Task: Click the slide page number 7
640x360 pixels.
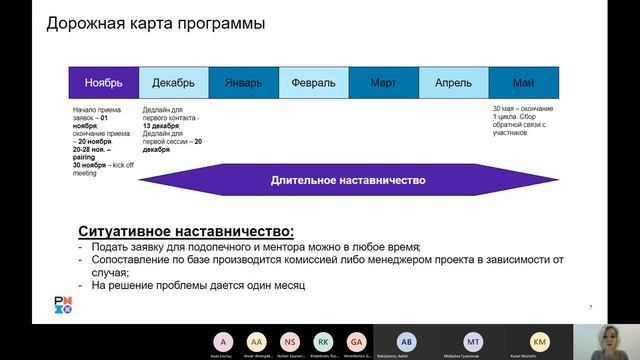Action: pos(591,307)
